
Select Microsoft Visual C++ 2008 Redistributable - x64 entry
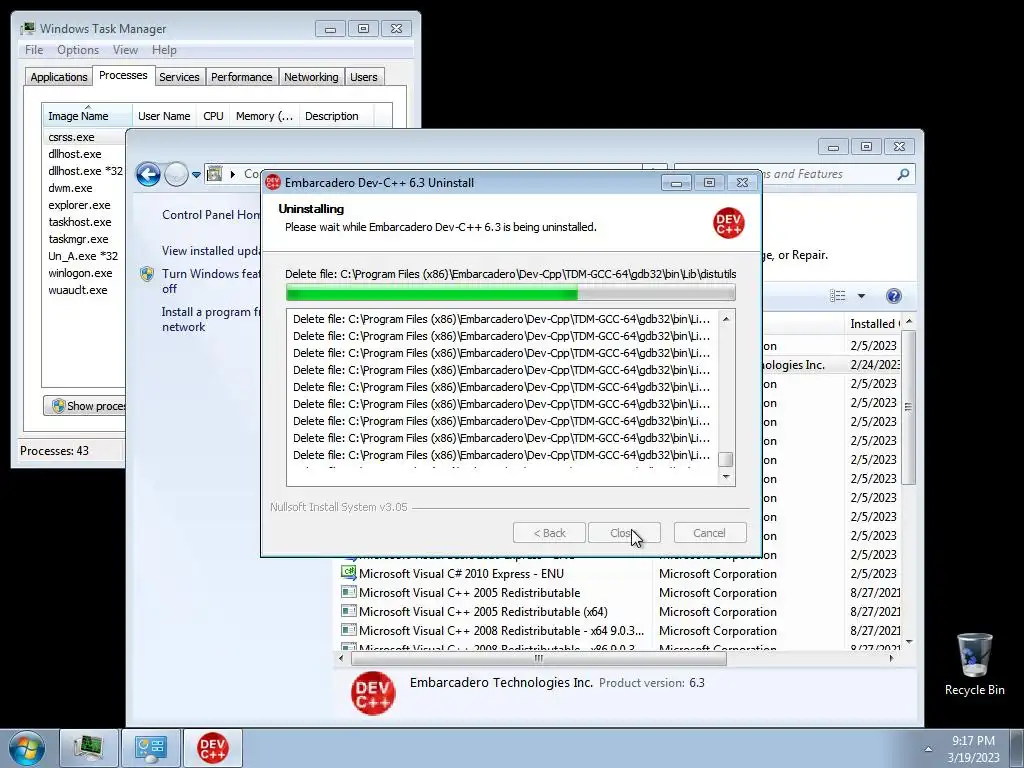[501, 631]
